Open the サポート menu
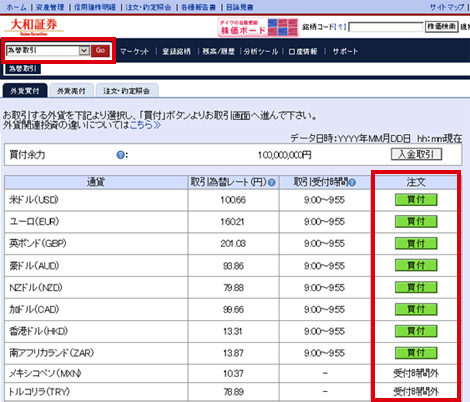Image resolution: width=470 pixels, height=402 pixels. [x=345, y=51]
